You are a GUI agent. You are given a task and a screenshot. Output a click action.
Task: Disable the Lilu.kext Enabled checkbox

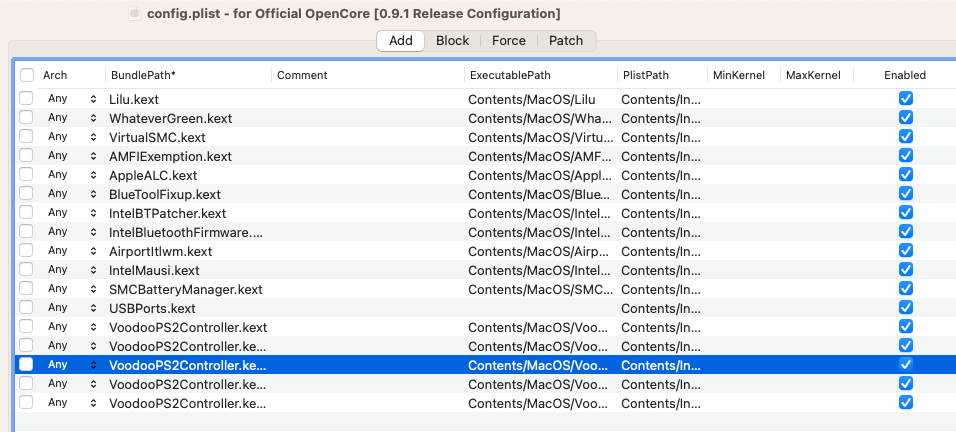(x=906, y=99)
